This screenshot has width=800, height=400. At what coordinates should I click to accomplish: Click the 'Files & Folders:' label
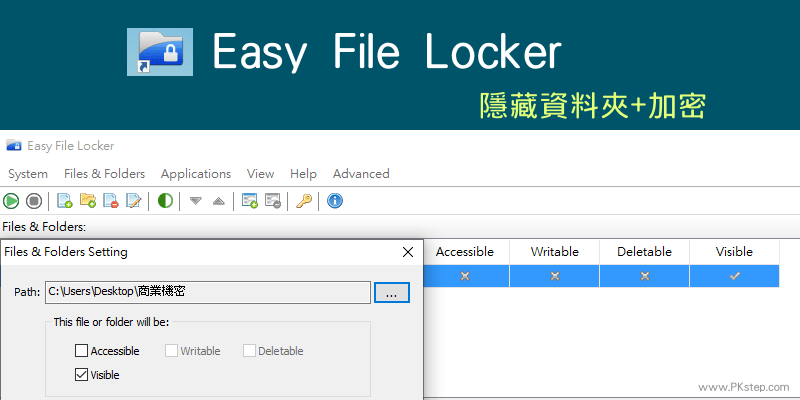click(44, 227)
